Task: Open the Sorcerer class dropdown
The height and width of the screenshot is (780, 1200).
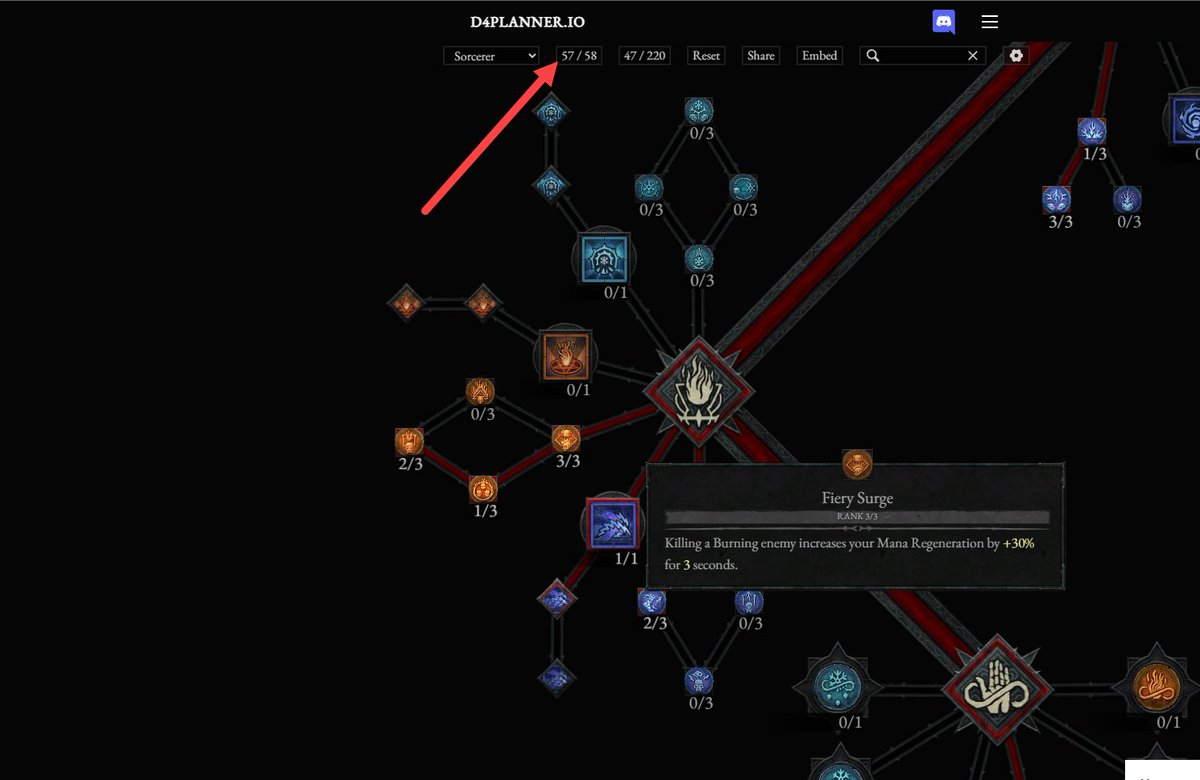Action: (491, 56)
